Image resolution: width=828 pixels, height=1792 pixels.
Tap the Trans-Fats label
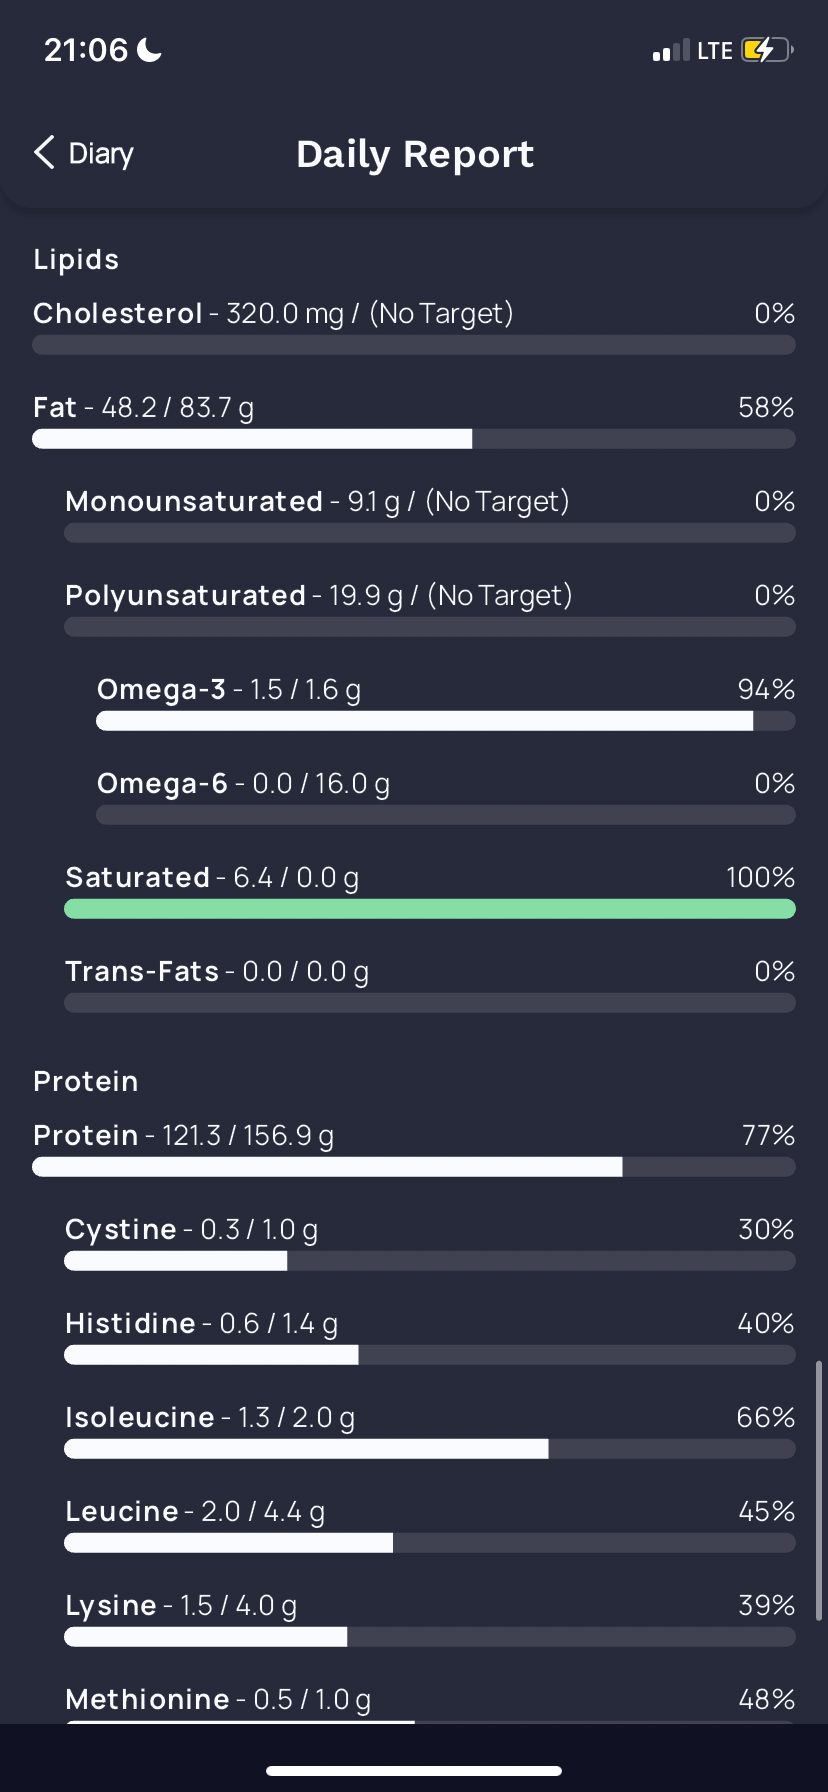(x=142, y=972)
